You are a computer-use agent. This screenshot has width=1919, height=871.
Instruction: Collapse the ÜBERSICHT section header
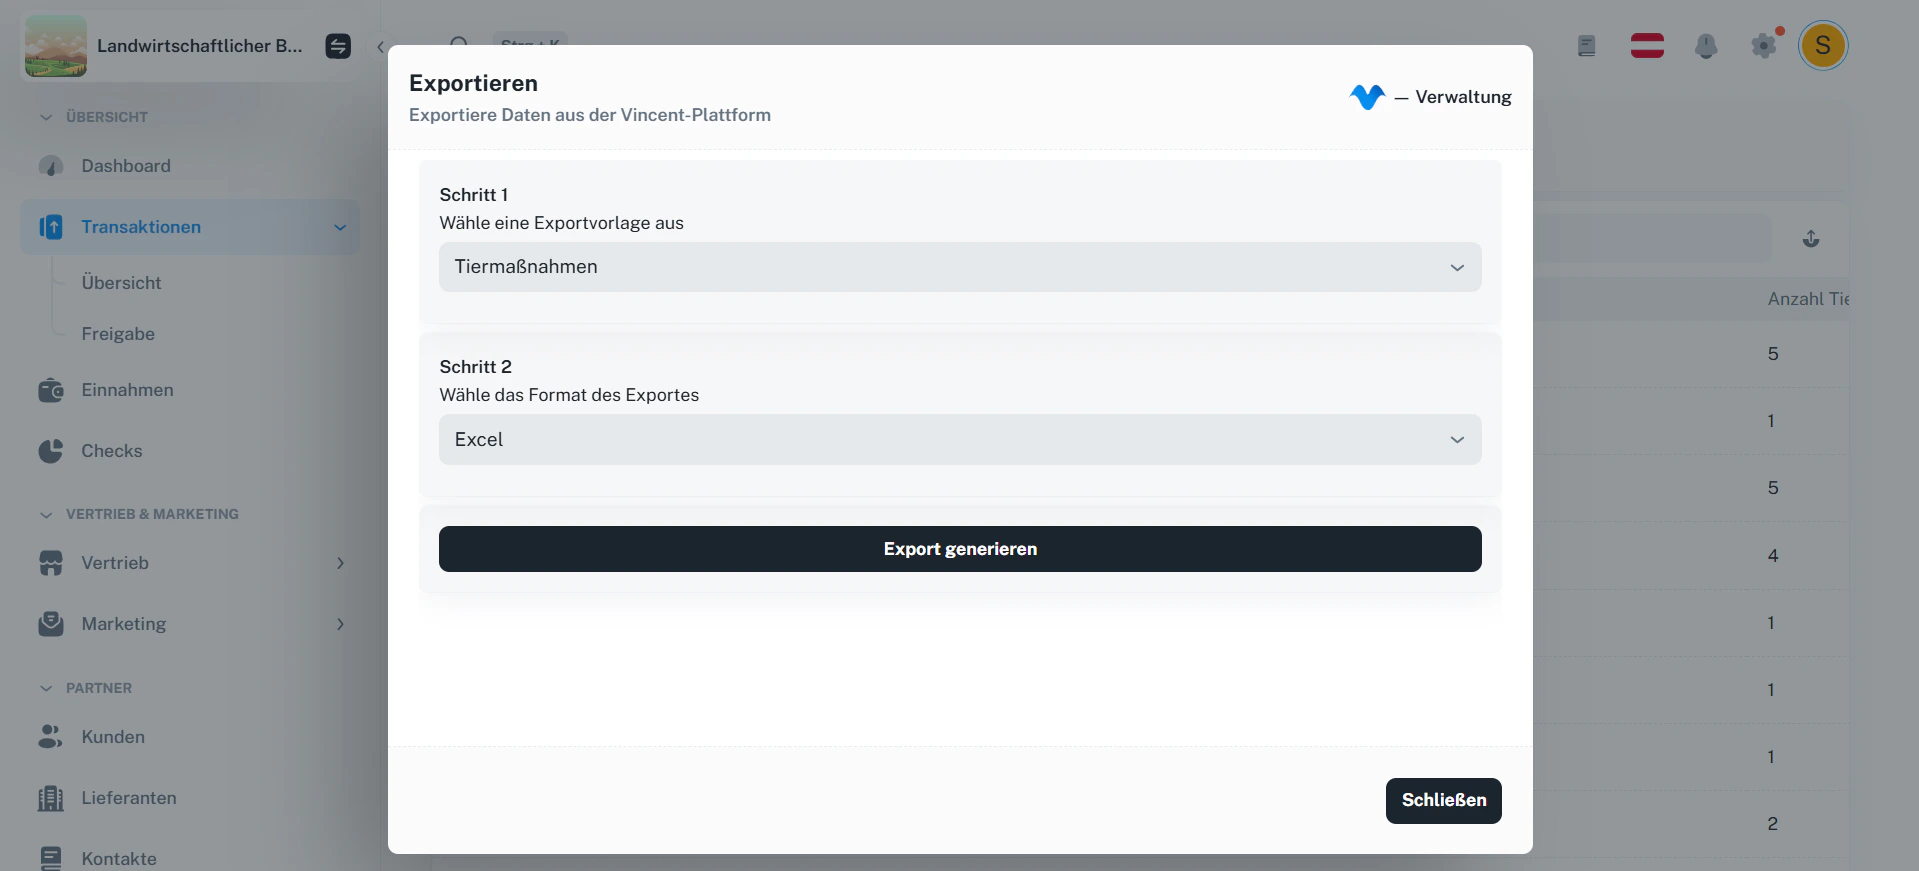pyautogui.click(x=45, y=116)
